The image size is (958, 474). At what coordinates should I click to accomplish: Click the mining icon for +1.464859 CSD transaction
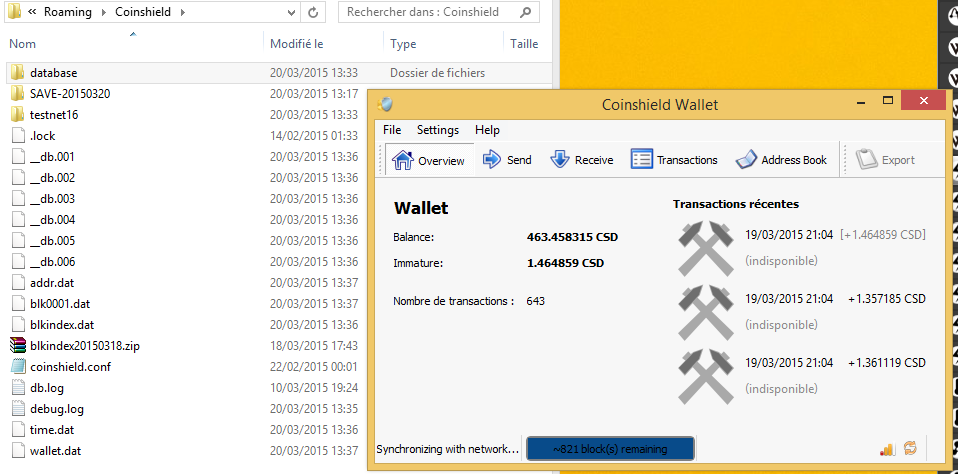point(706,249)
